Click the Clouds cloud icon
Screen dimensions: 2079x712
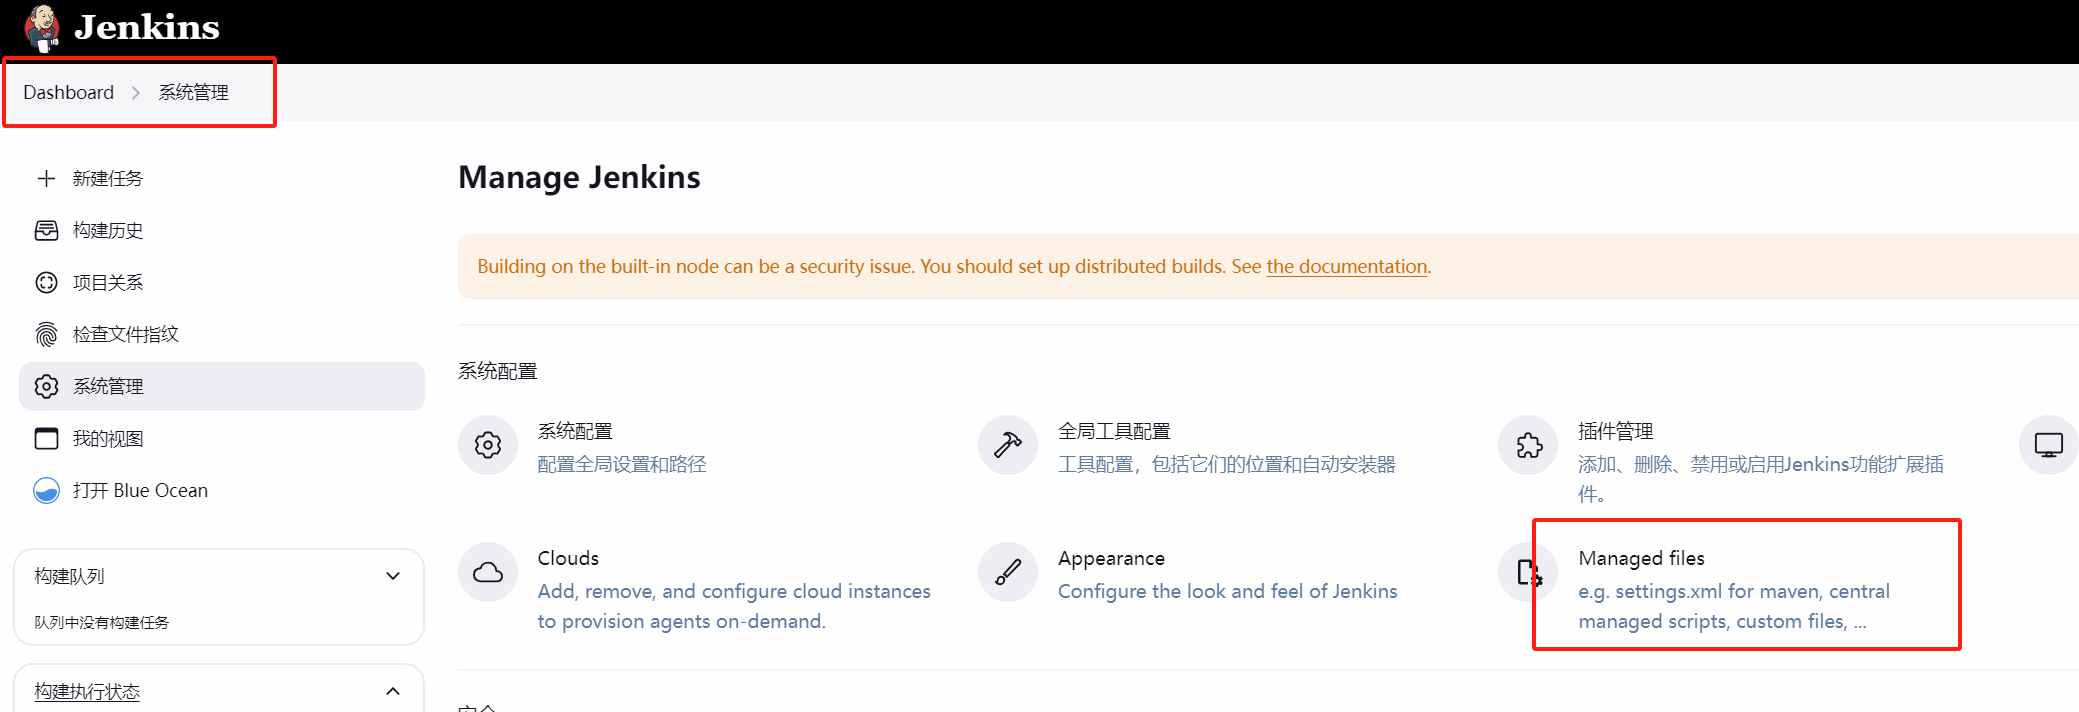488,572
